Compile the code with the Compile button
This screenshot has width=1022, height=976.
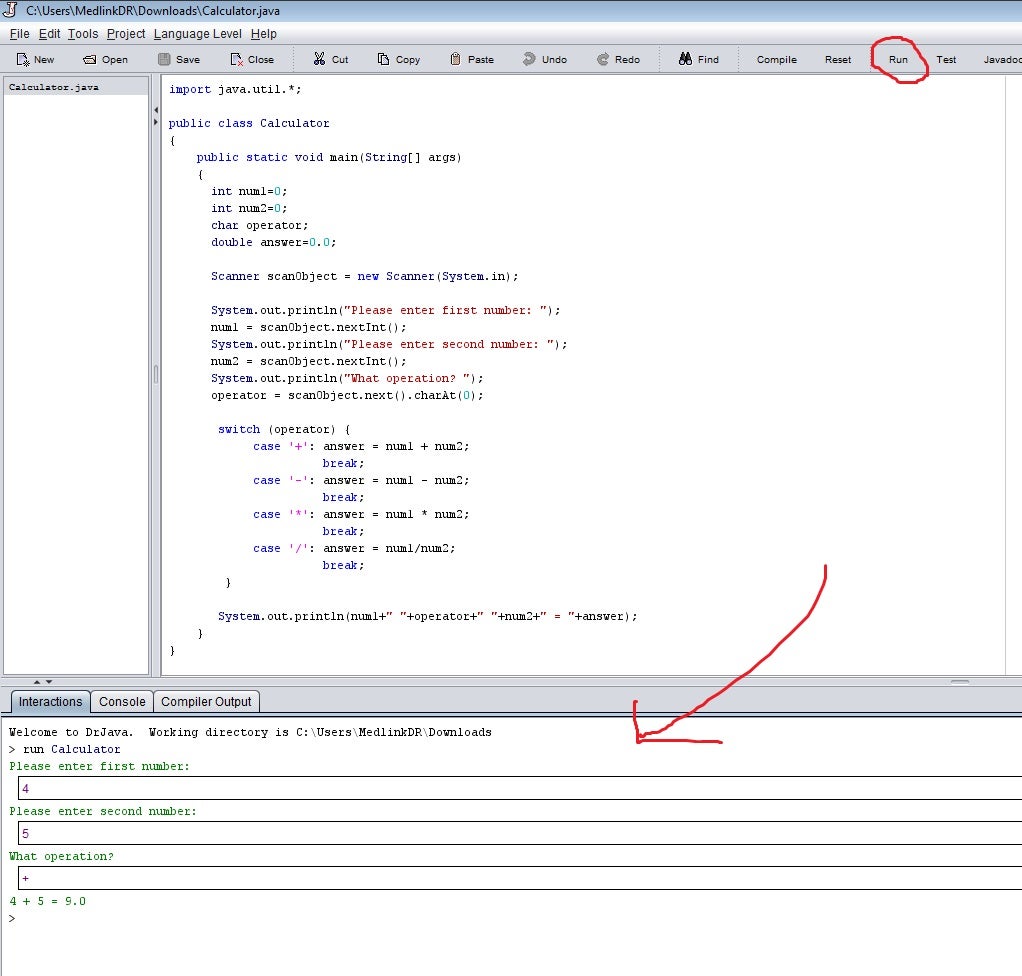pyautogui.click(x=776, y=59)
